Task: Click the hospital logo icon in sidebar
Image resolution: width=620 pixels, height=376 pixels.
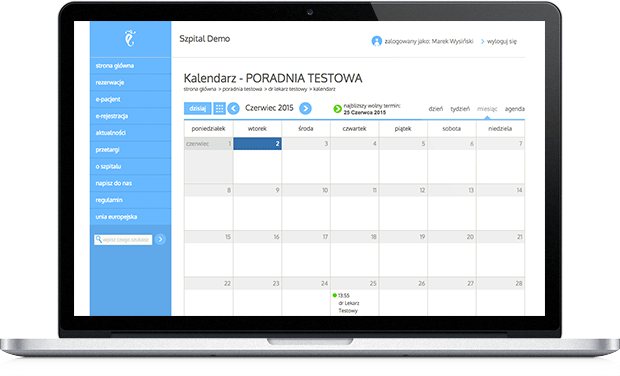Action: 130,38
